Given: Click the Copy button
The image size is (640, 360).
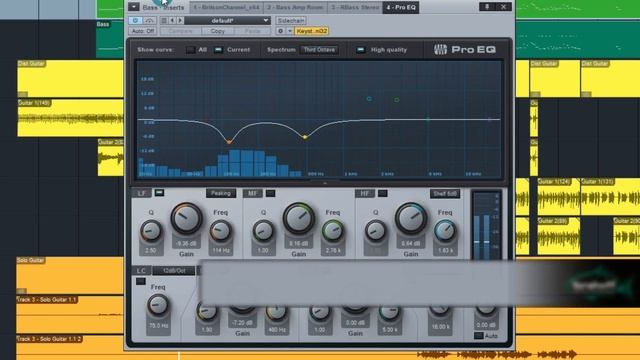Looking at the screenshot, I should pyautogui.click(x=218, y=31).
